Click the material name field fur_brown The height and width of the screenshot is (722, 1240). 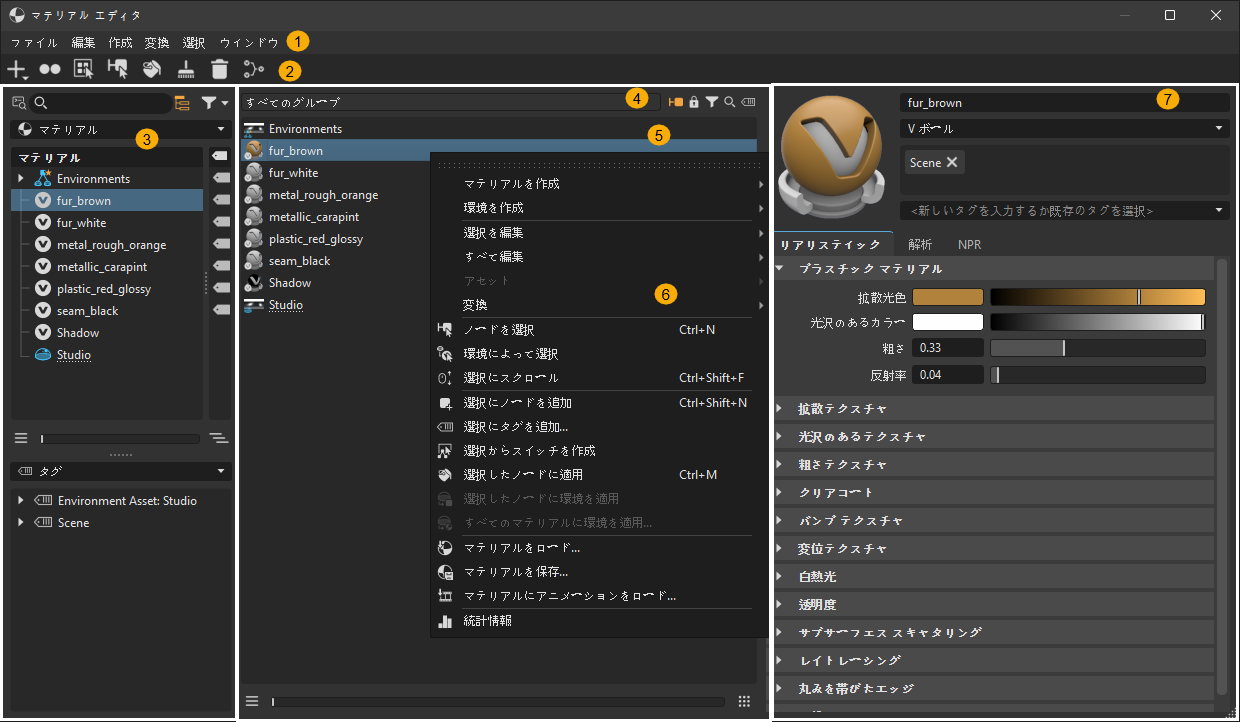point(1064,102)
